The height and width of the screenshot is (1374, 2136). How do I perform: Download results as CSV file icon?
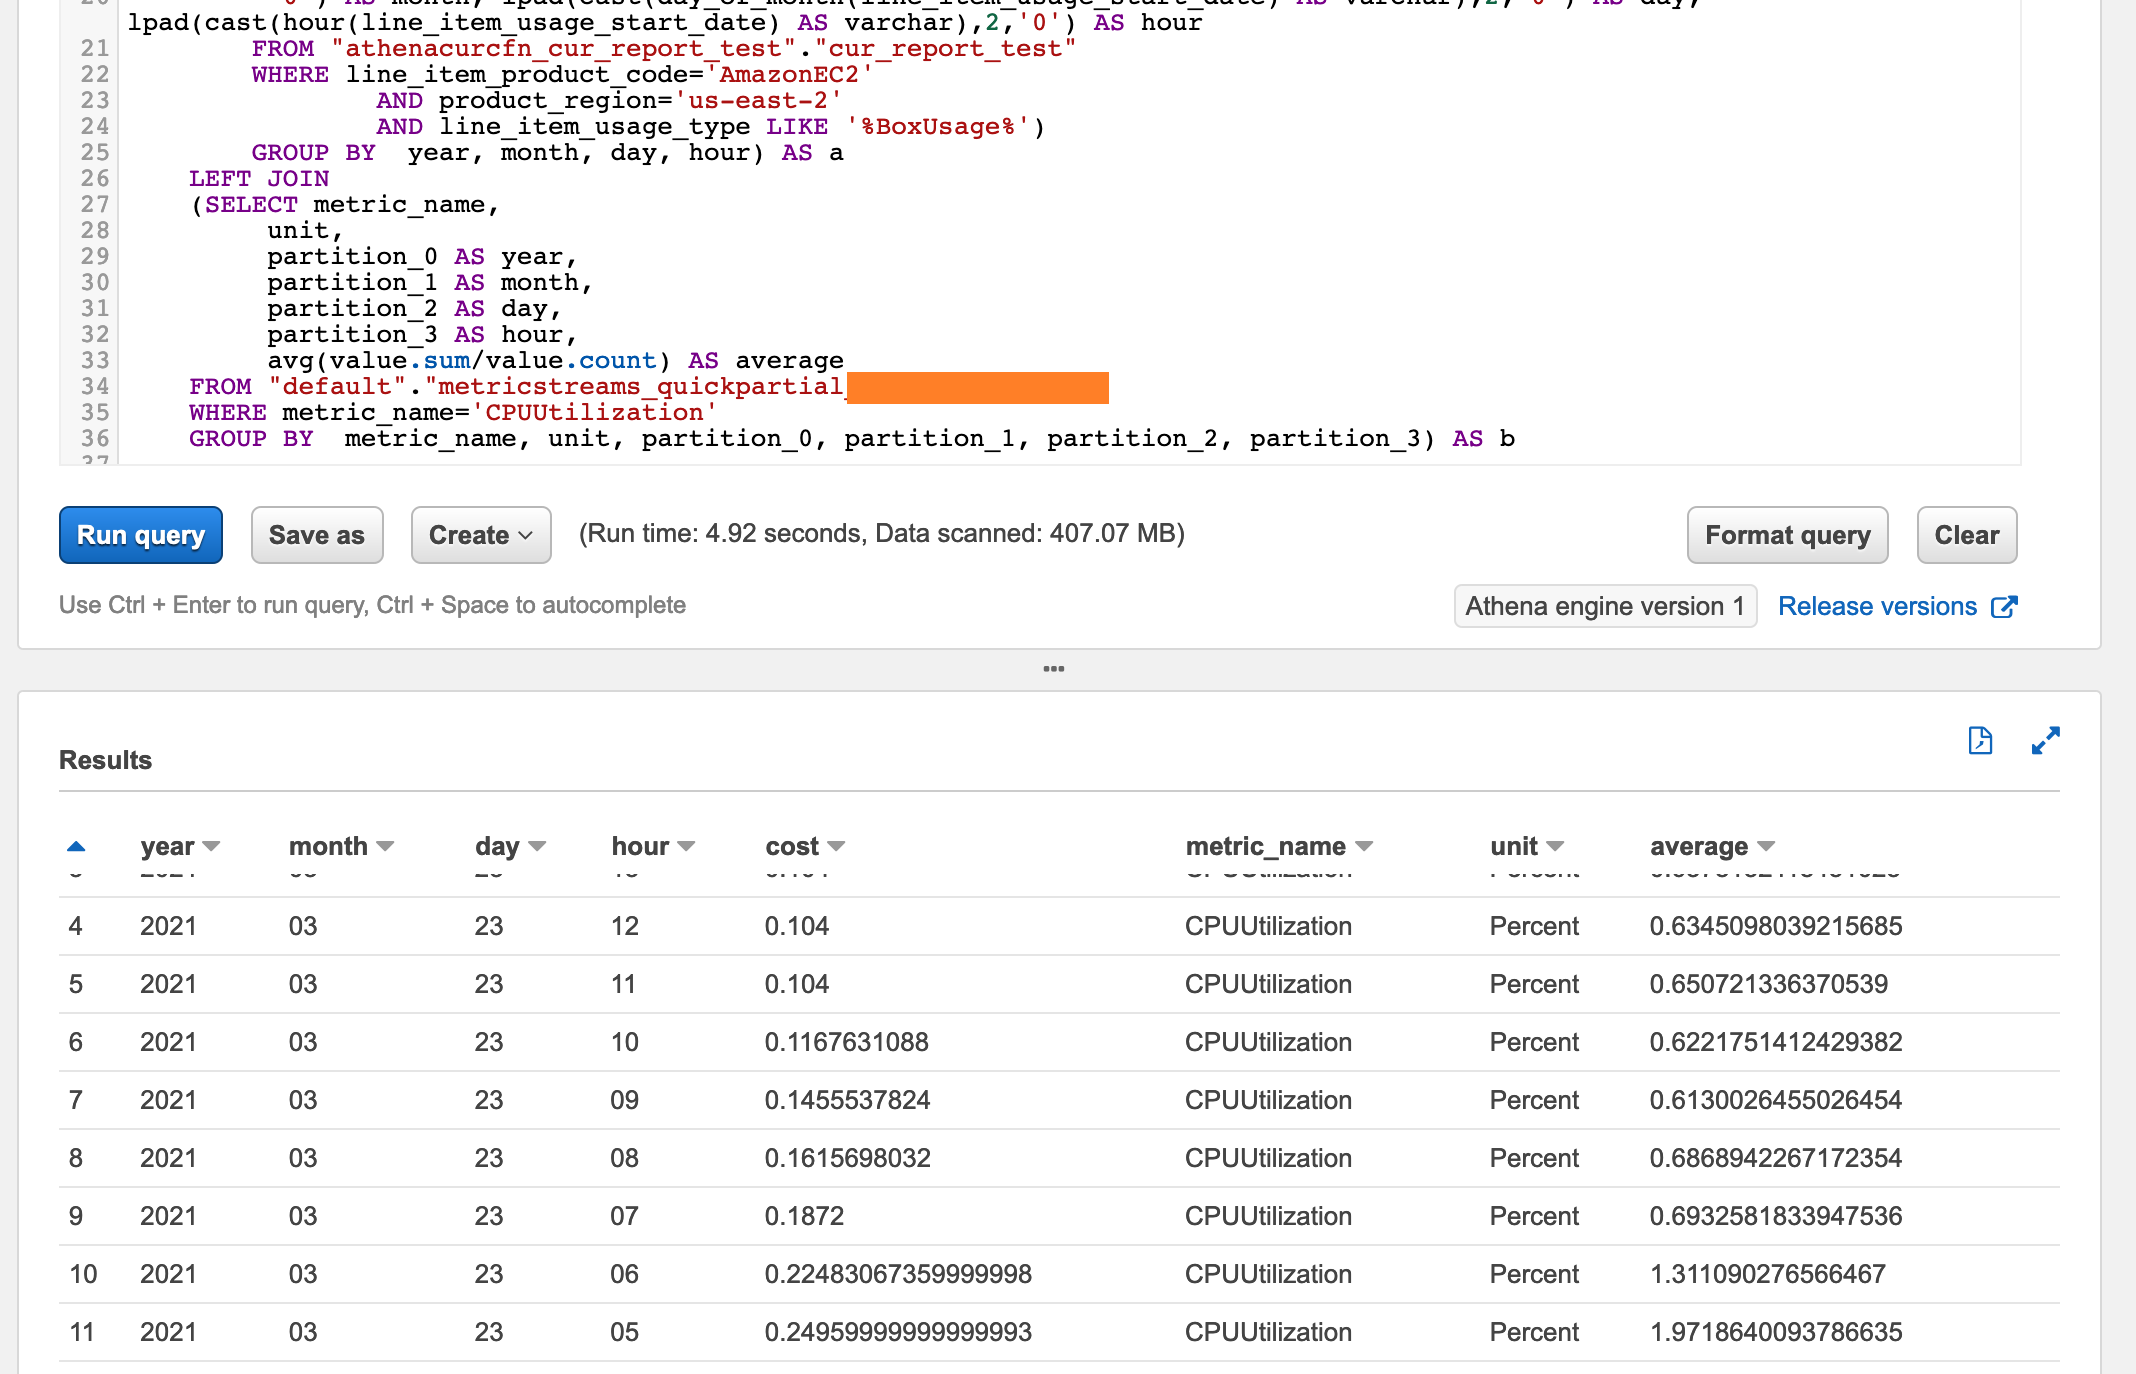click(1980, 741)
